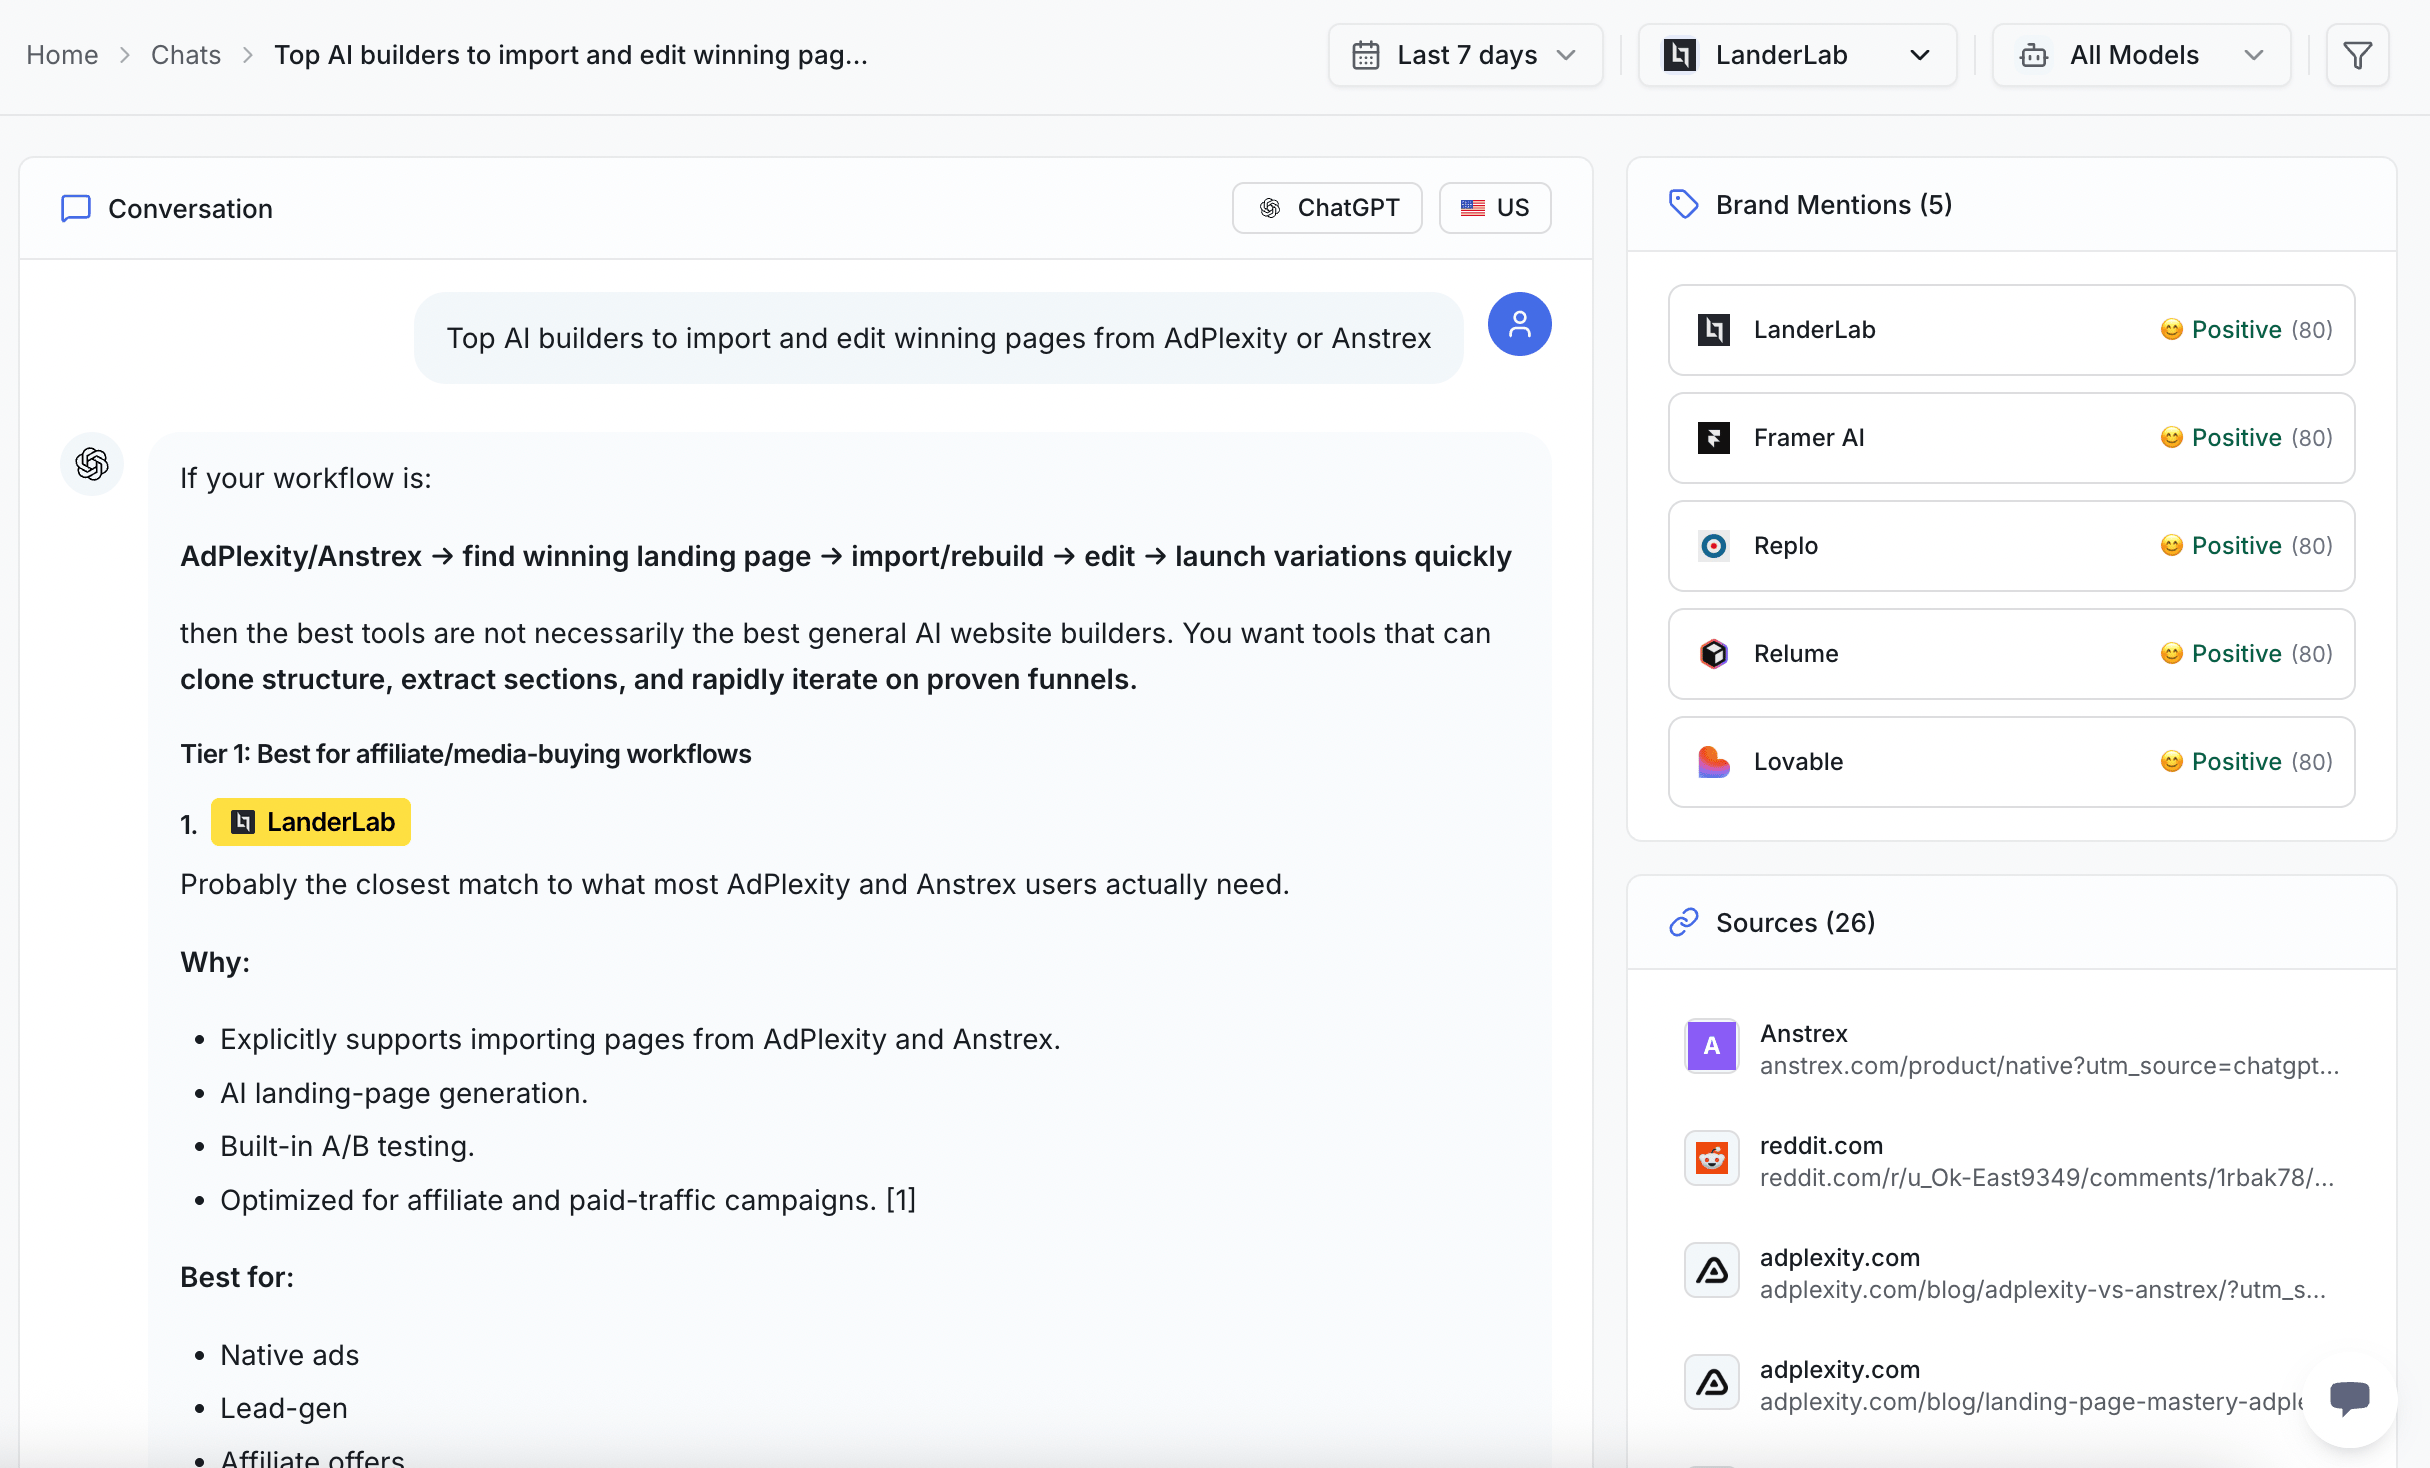Expand the LanderLab brand selector
The image size is (2430, 1468).
coord(1797,55)
